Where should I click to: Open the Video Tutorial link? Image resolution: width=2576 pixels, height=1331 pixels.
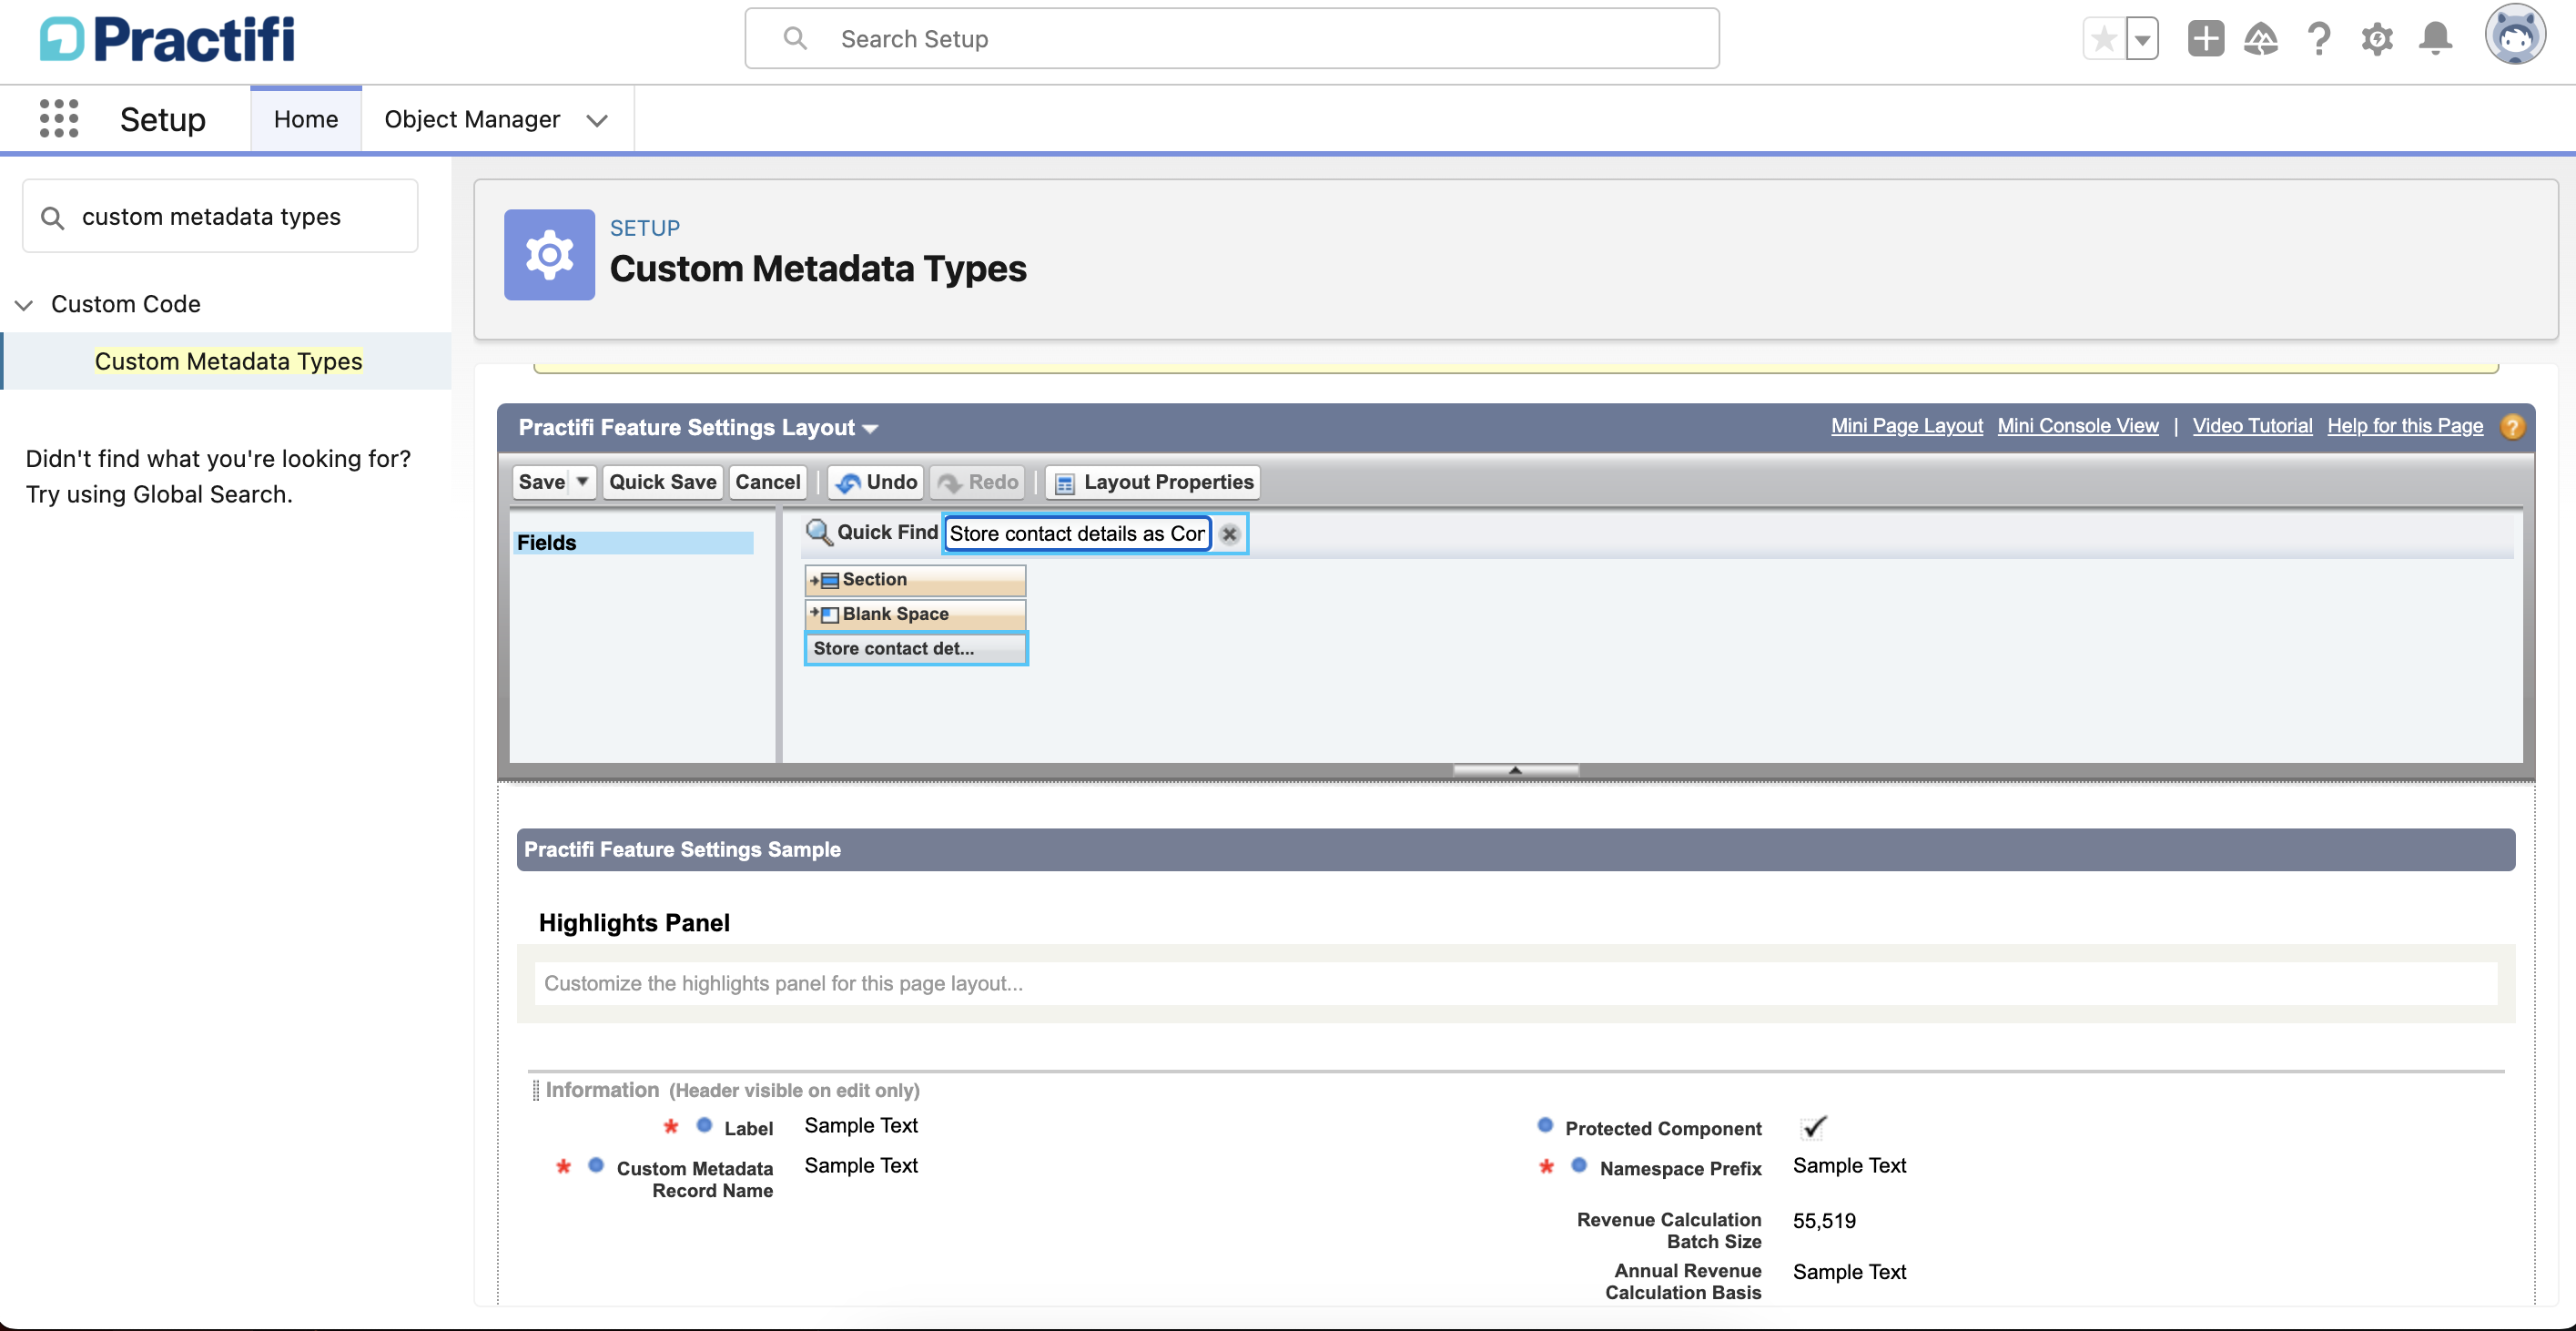pyautogui.click(x=2252, y=426)
